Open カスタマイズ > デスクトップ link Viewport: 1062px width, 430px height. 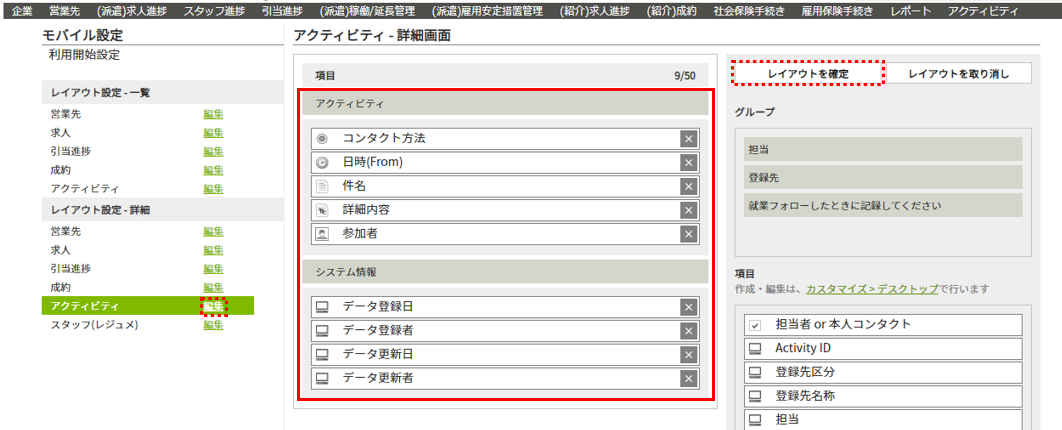tap(872, 288)
